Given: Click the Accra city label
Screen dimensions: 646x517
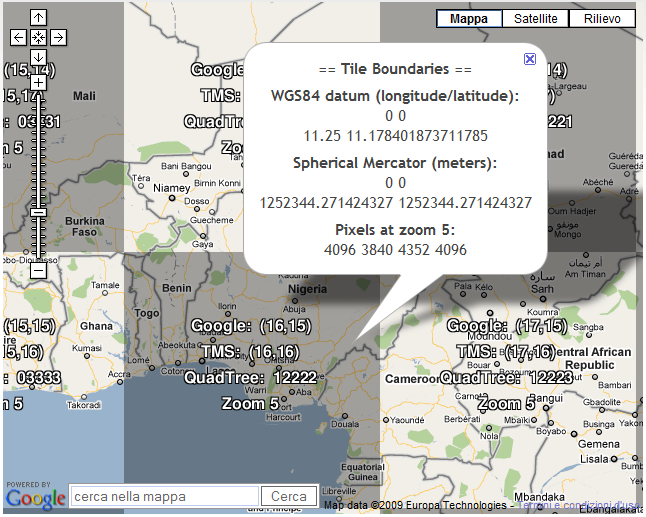Looking at the screenshot, I should [119, 374].
